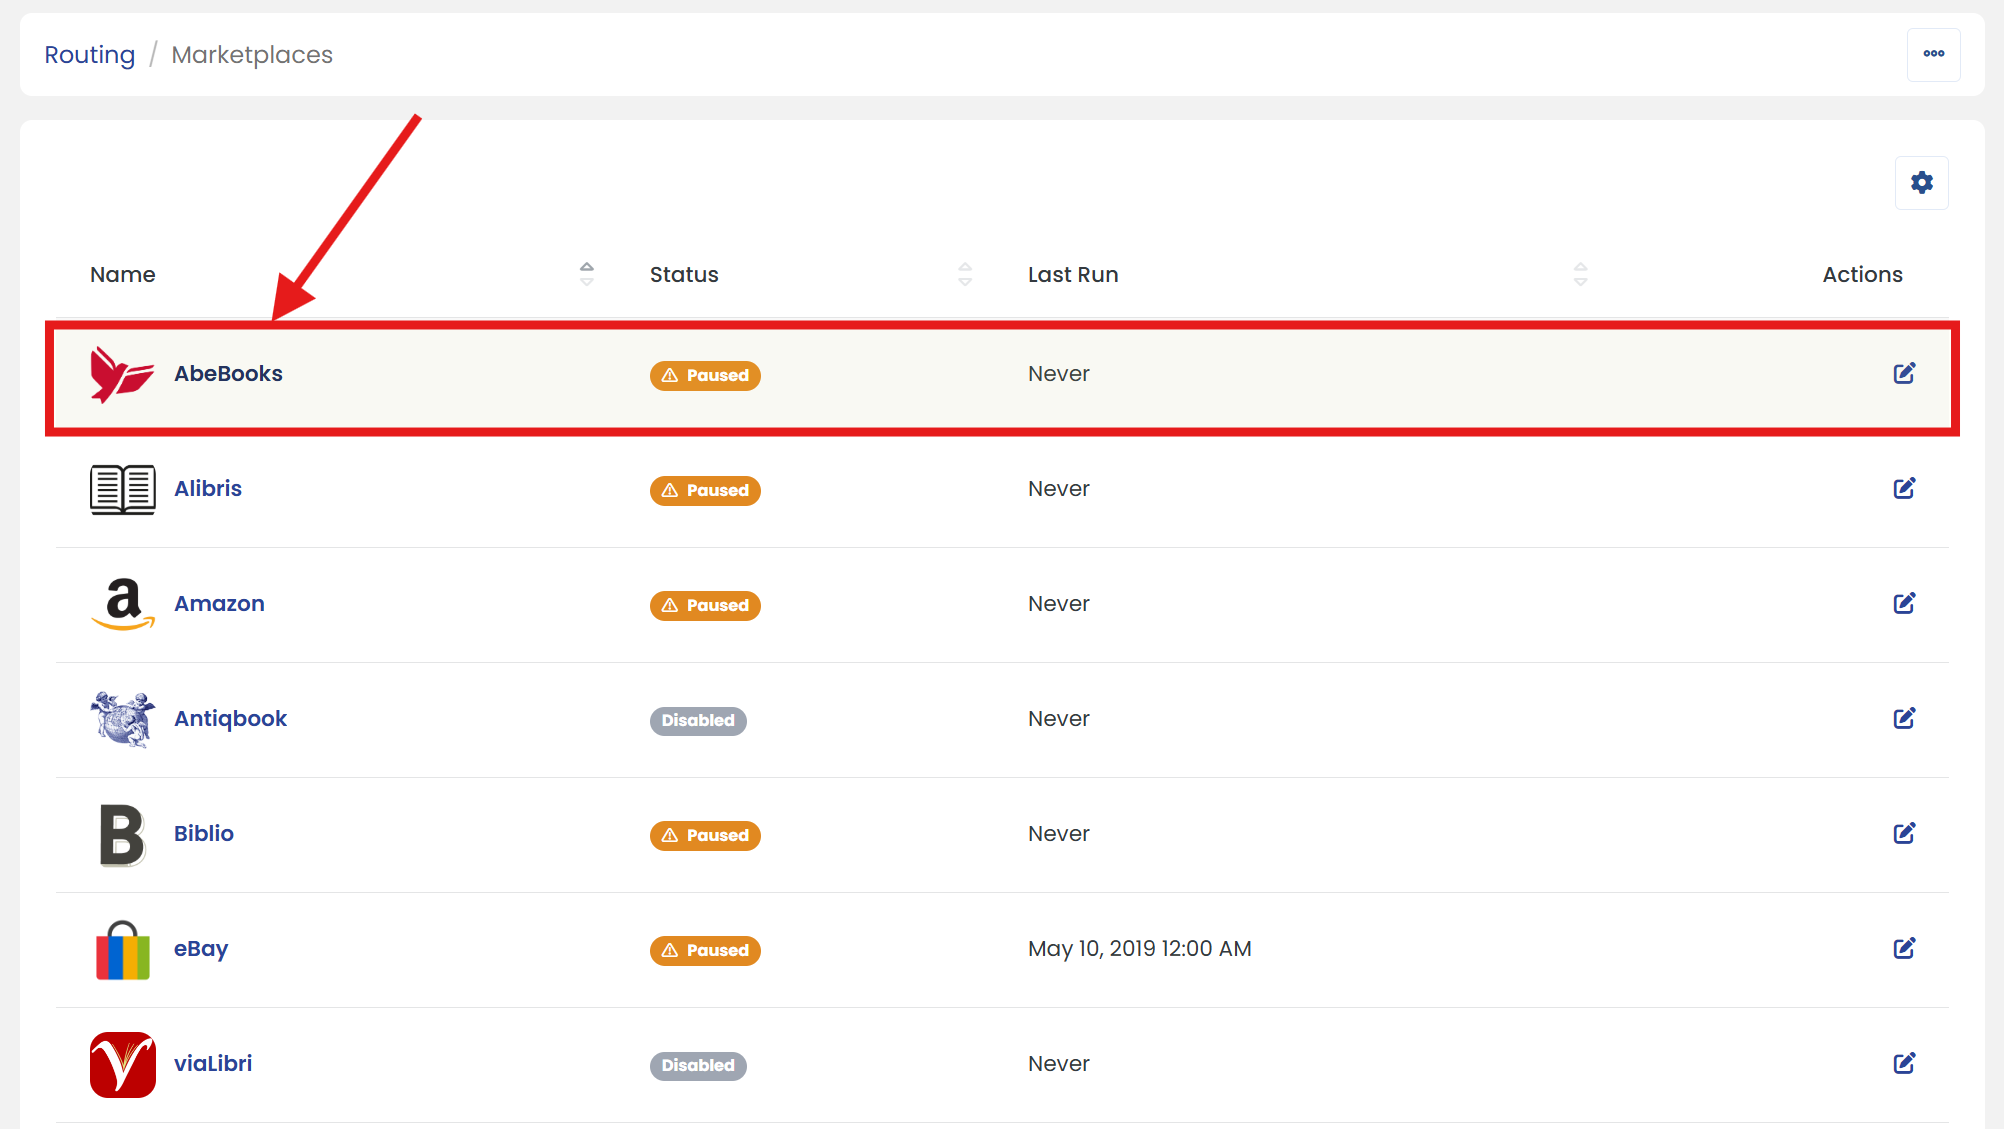
Task: Sort the table by Last Run
Action: coord(1580,274)
